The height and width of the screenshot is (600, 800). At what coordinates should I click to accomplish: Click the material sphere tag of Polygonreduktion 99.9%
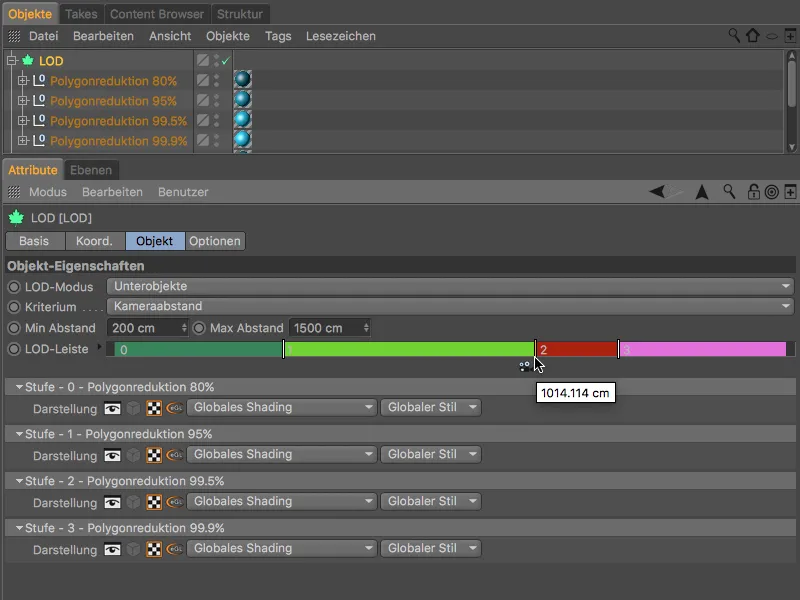[x=242, y=139]
